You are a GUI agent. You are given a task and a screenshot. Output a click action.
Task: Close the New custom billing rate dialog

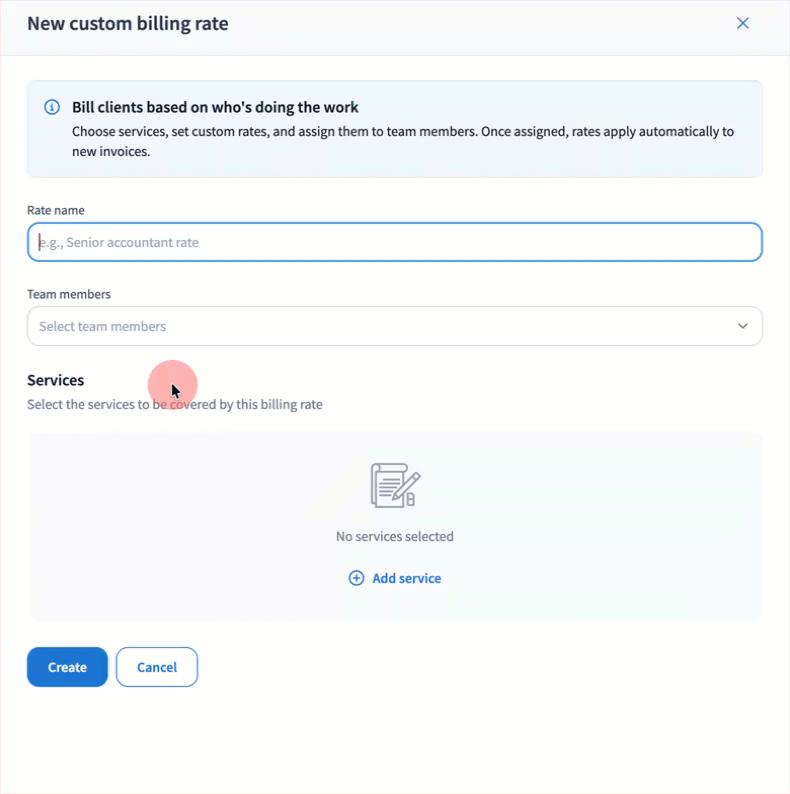click(x=742, y=23)
